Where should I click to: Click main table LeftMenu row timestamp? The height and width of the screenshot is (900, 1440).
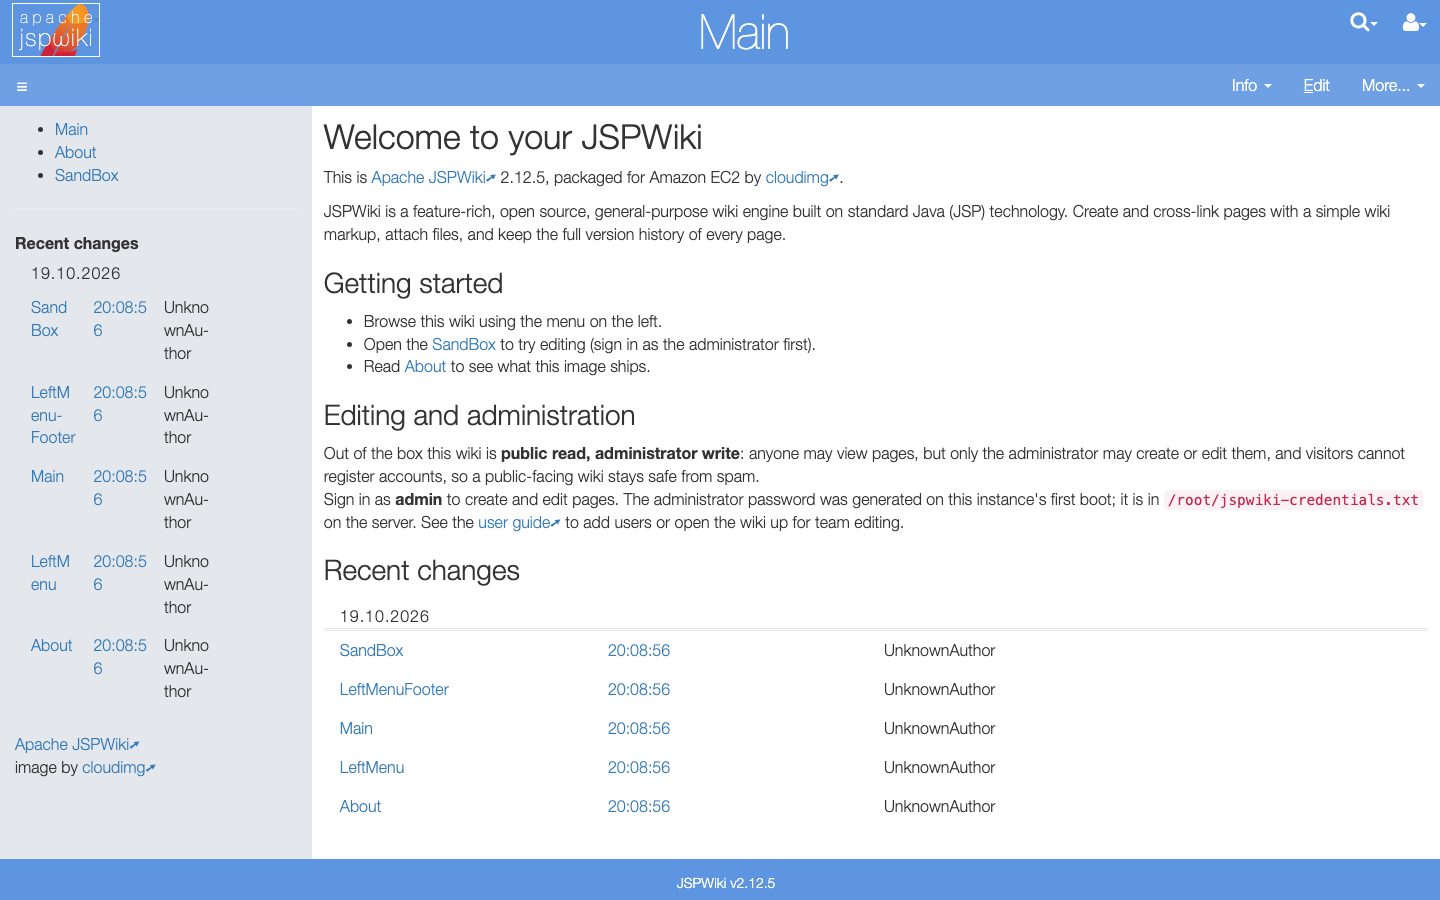(639, 767)
